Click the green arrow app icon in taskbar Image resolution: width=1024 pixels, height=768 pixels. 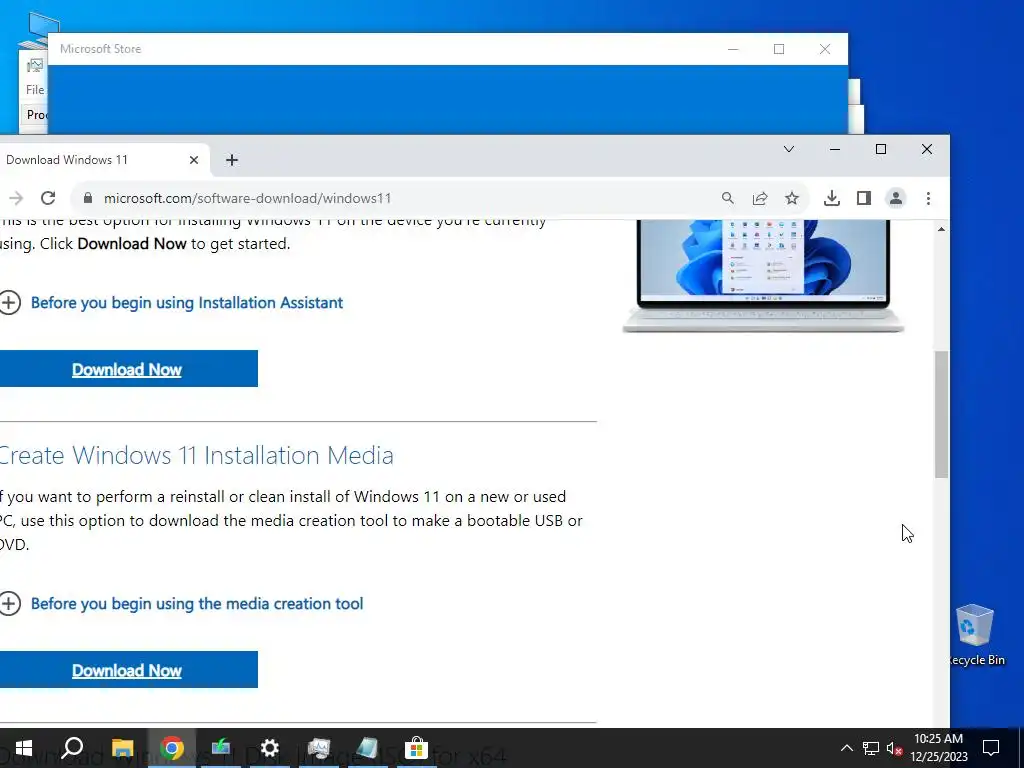221,748
